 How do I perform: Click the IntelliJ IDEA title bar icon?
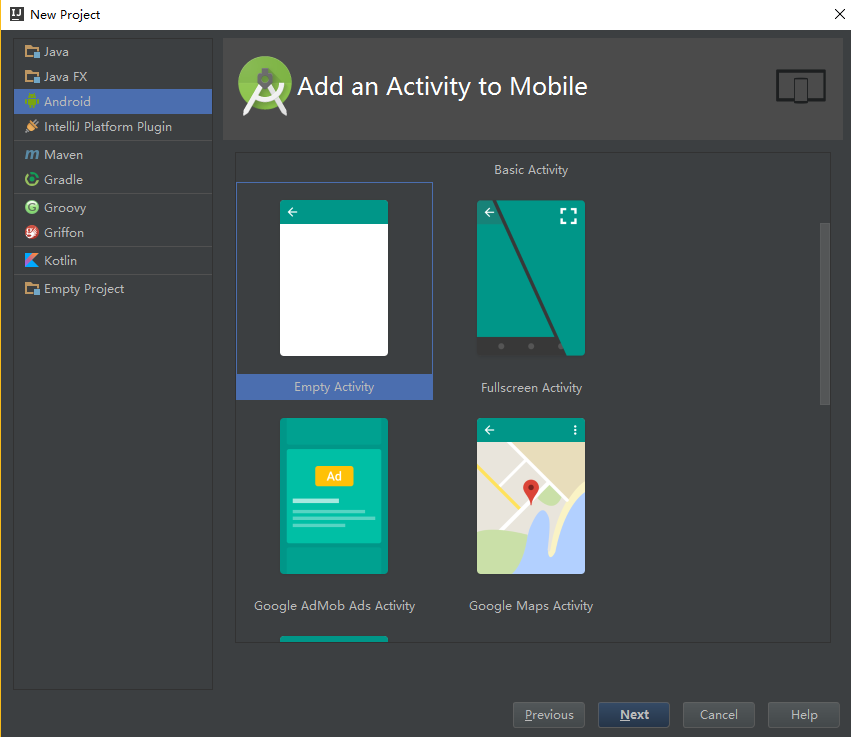(x=17, y=14)
